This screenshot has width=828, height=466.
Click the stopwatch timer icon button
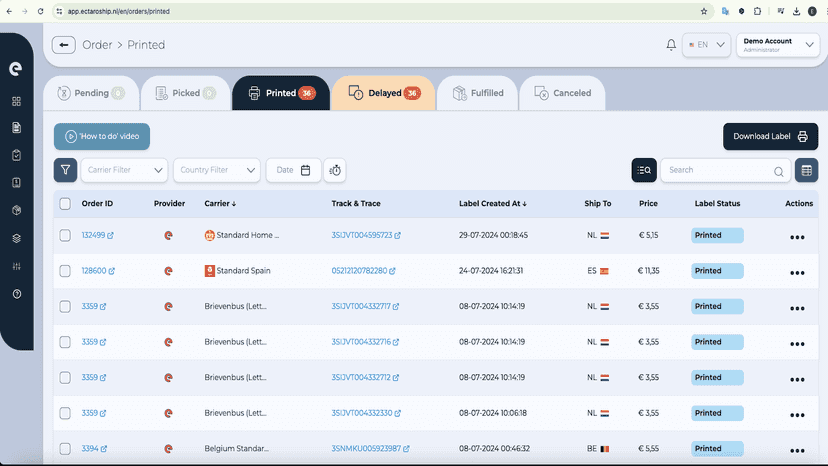[335, 170]
